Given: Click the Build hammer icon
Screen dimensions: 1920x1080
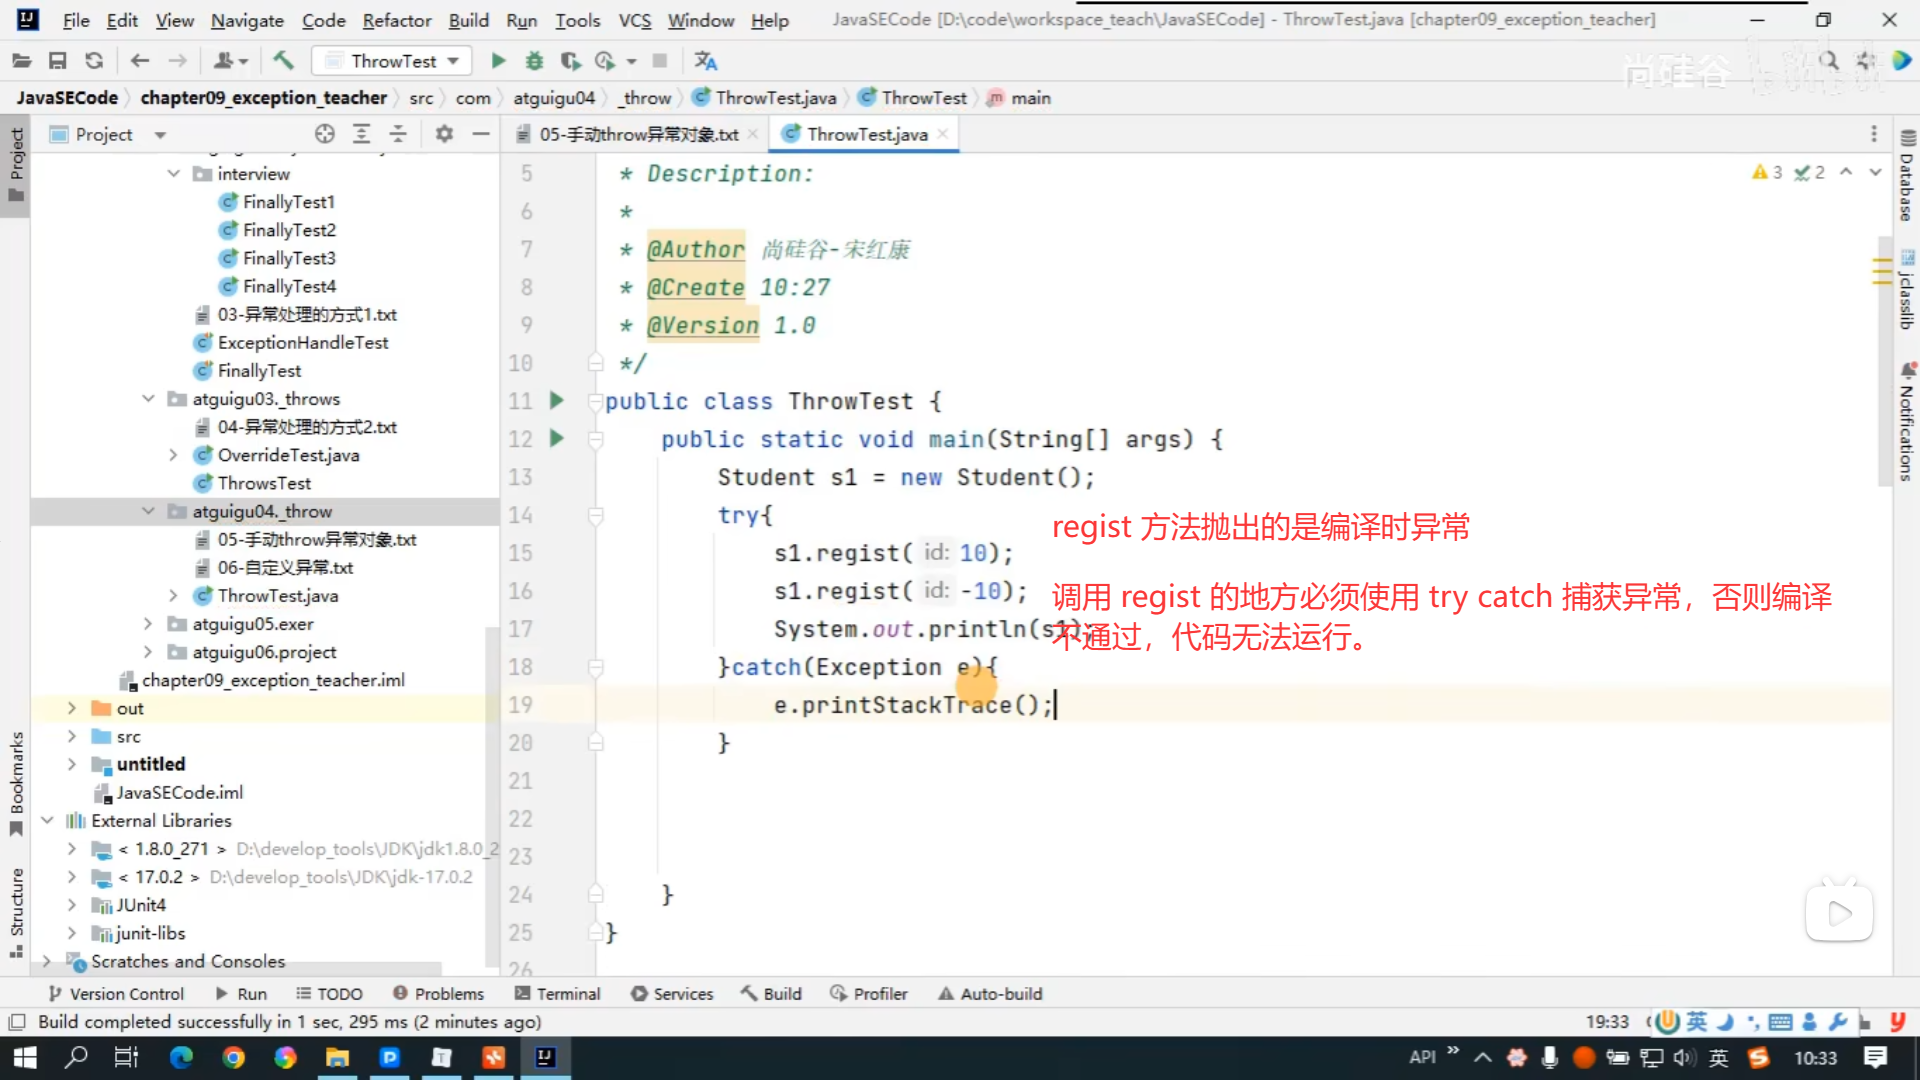Looking at the screenshot, I should [x=283, y=61].
